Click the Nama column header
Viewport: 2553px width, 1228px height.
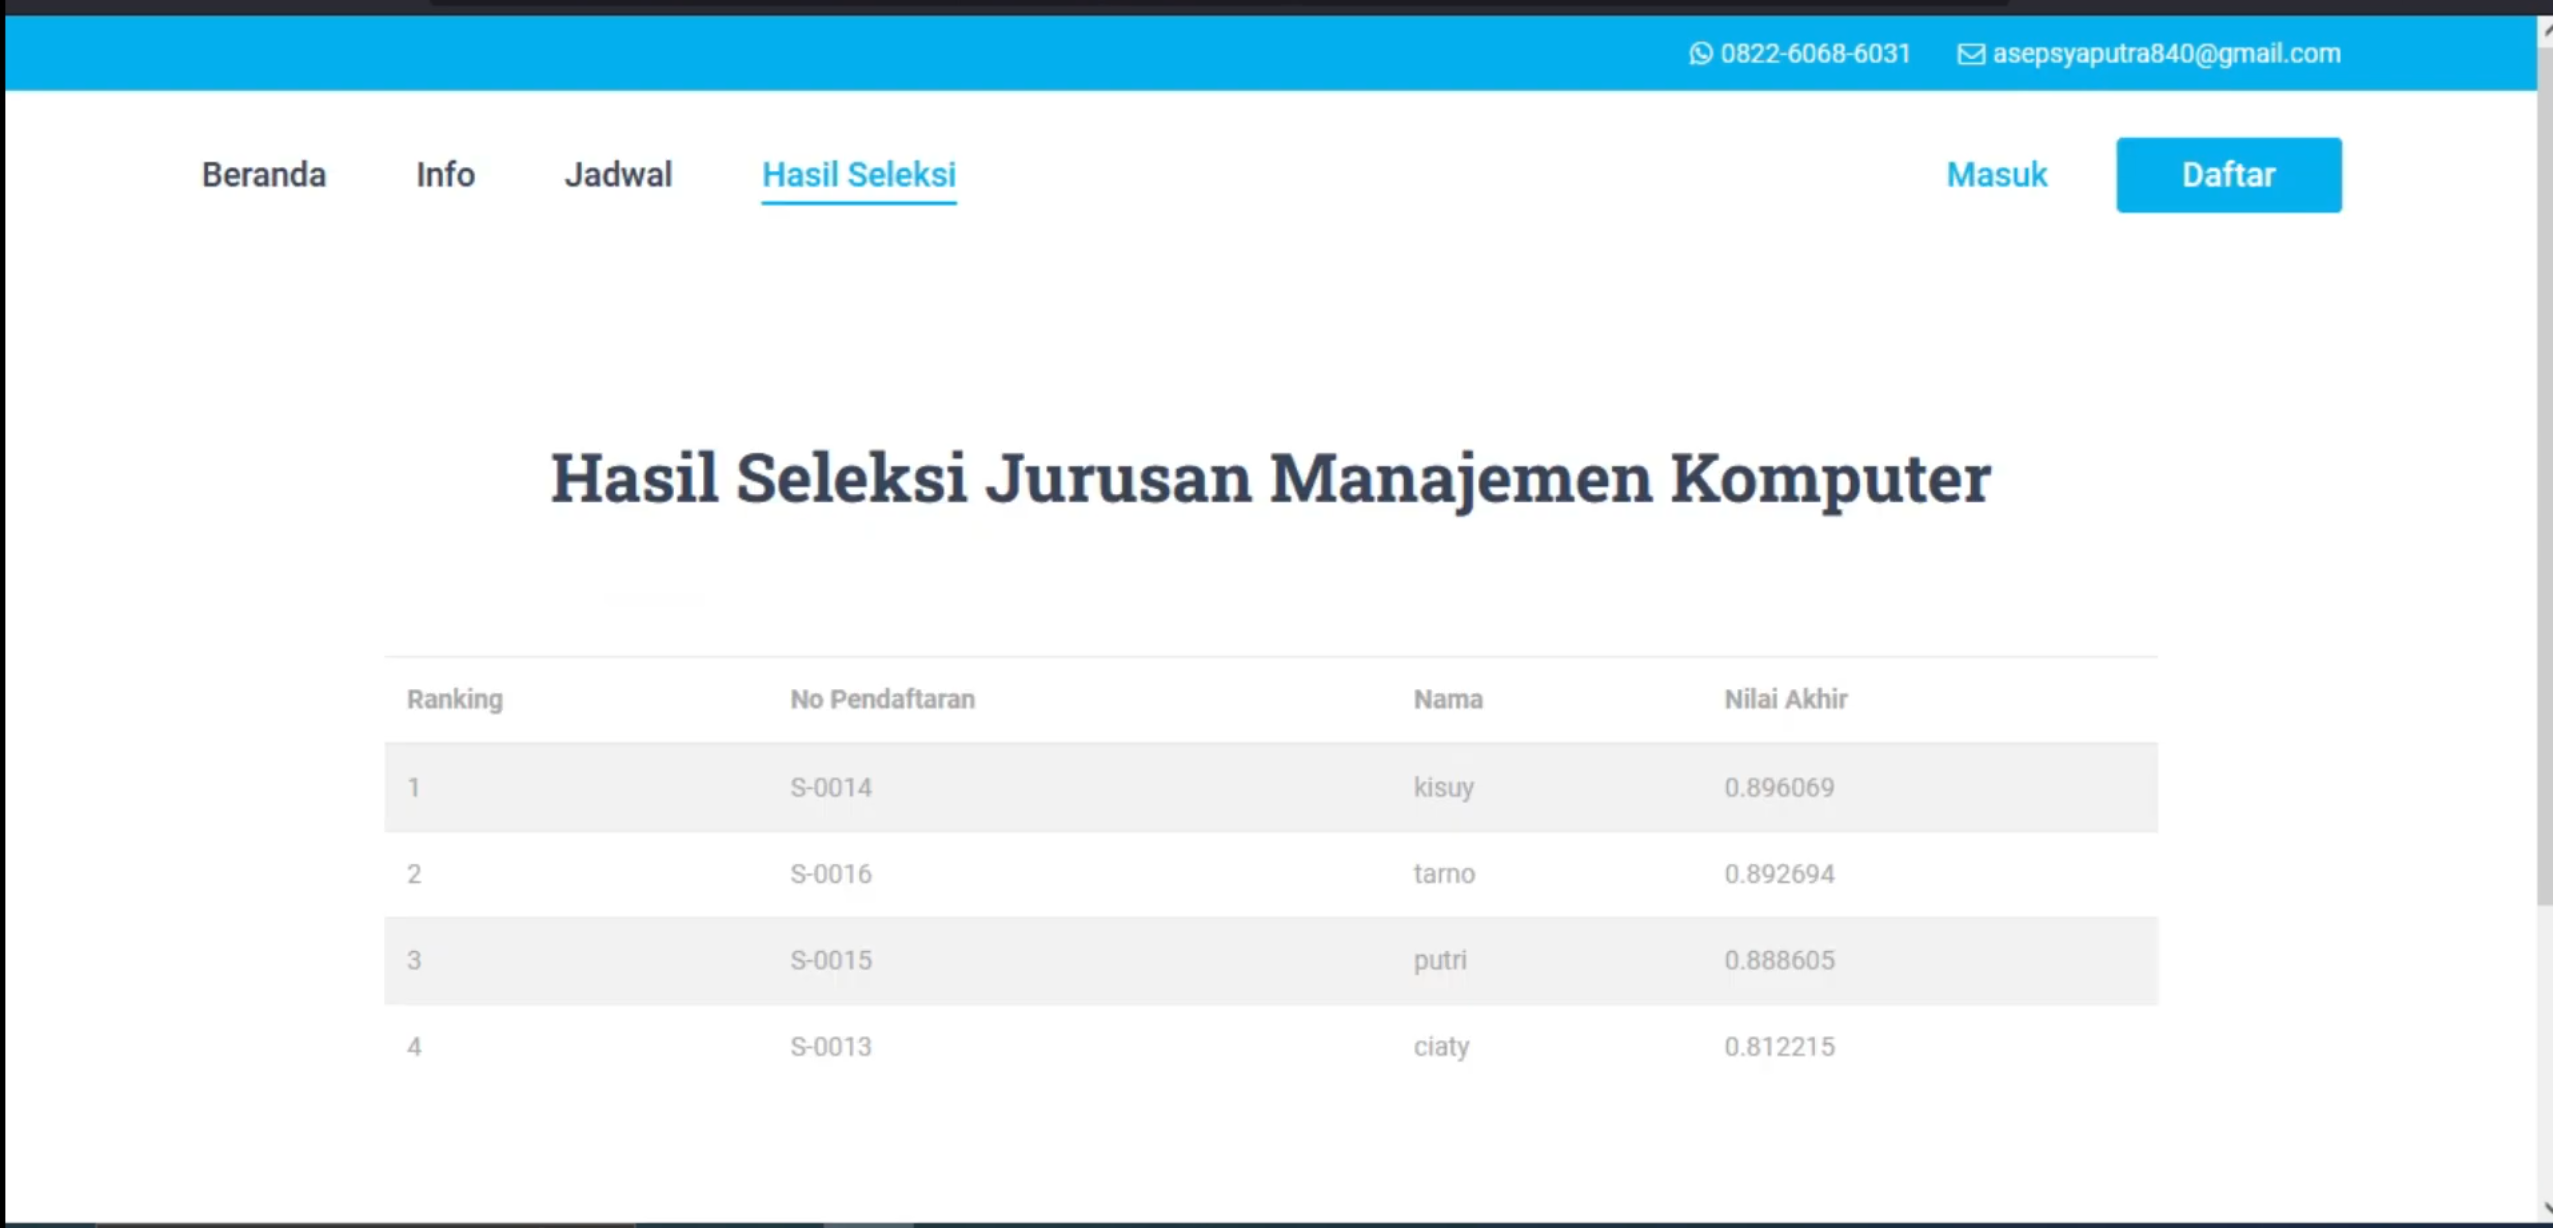(1448, 699)
